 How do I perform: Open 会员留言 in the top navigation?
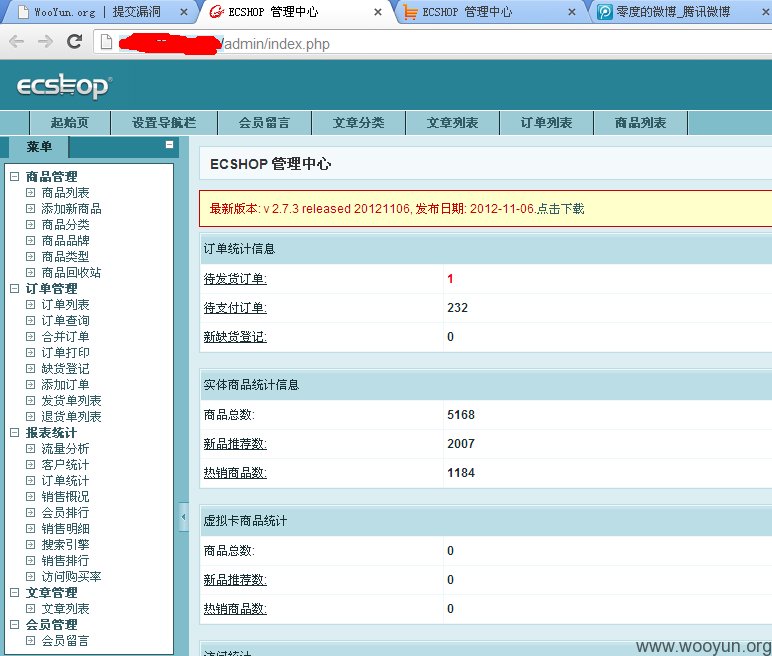coord(264,123)
